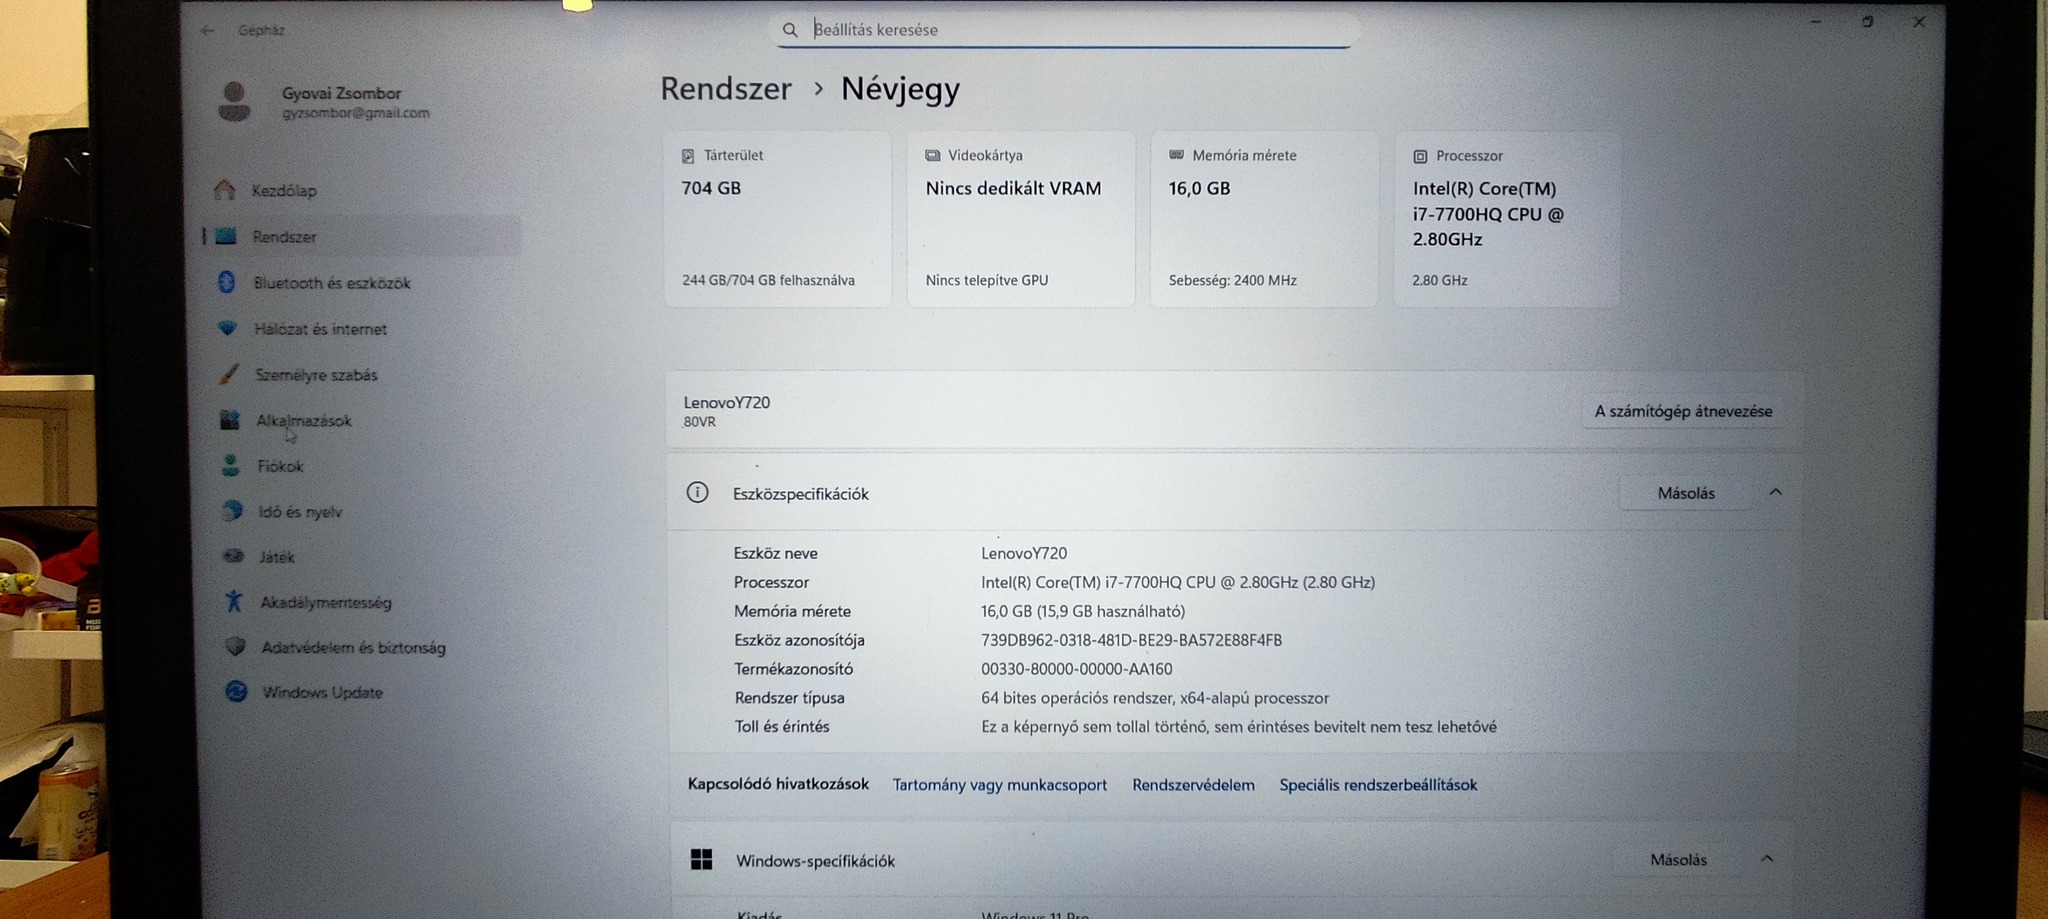Open the Processzor i7-7700HQ card

coord(1507,218)
